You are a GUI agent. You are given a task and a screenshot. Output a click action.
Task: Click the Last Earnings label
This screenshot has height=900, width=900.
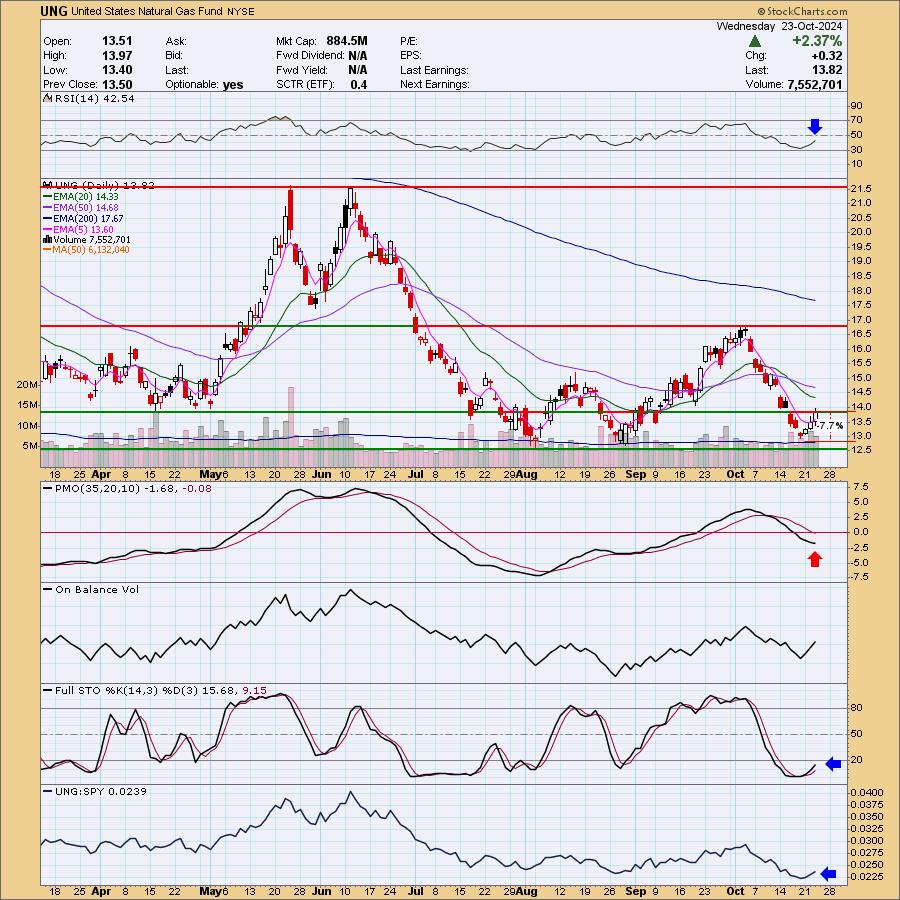(x=434, y=70)
